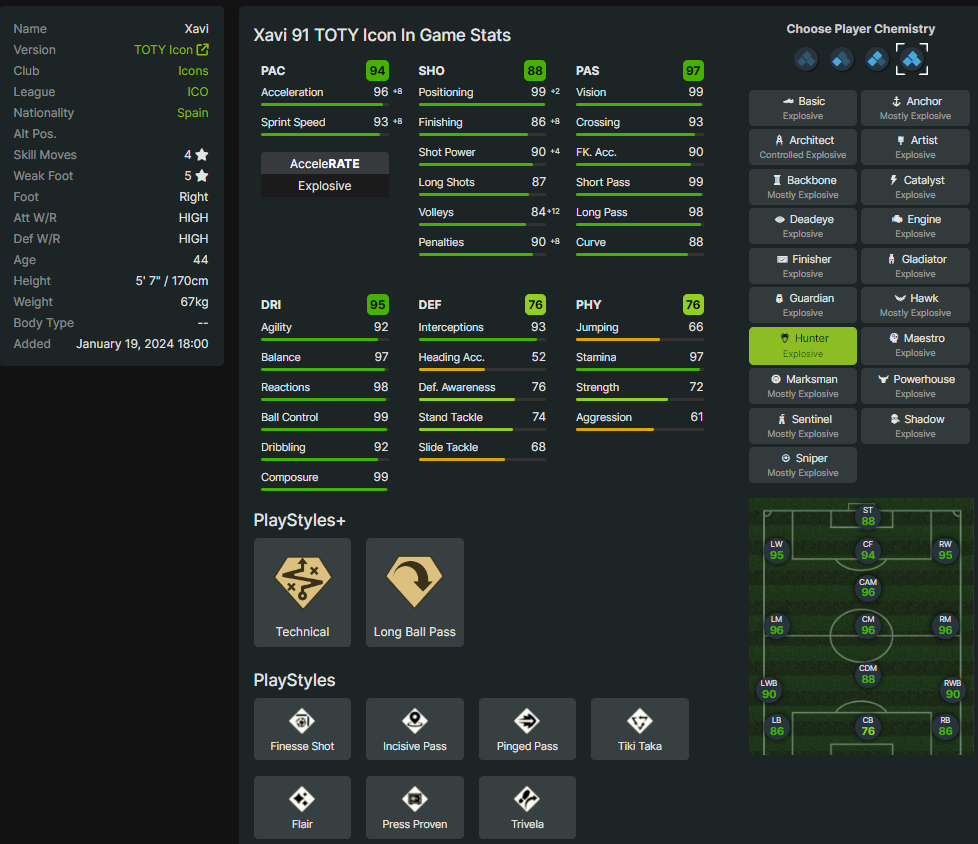Choose the Guardian chemistry style
The height and width of the screenshot is (844, 978).
pos(803,306)
